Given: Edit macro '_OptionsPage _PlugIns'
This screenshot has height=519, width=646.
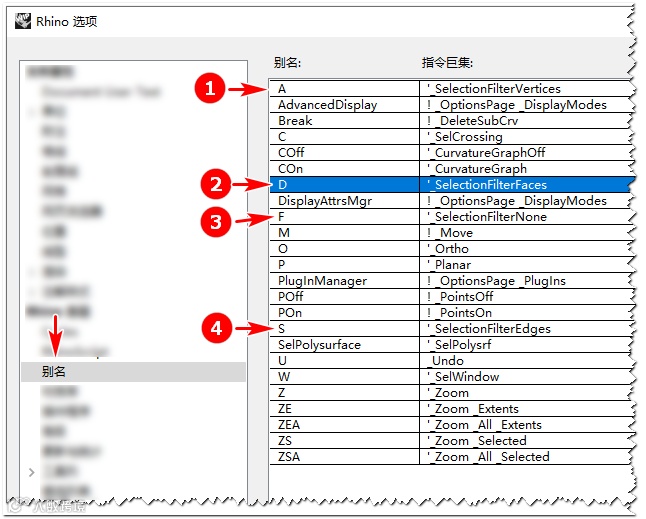Looking at the screenshot, I should [525, 281].
